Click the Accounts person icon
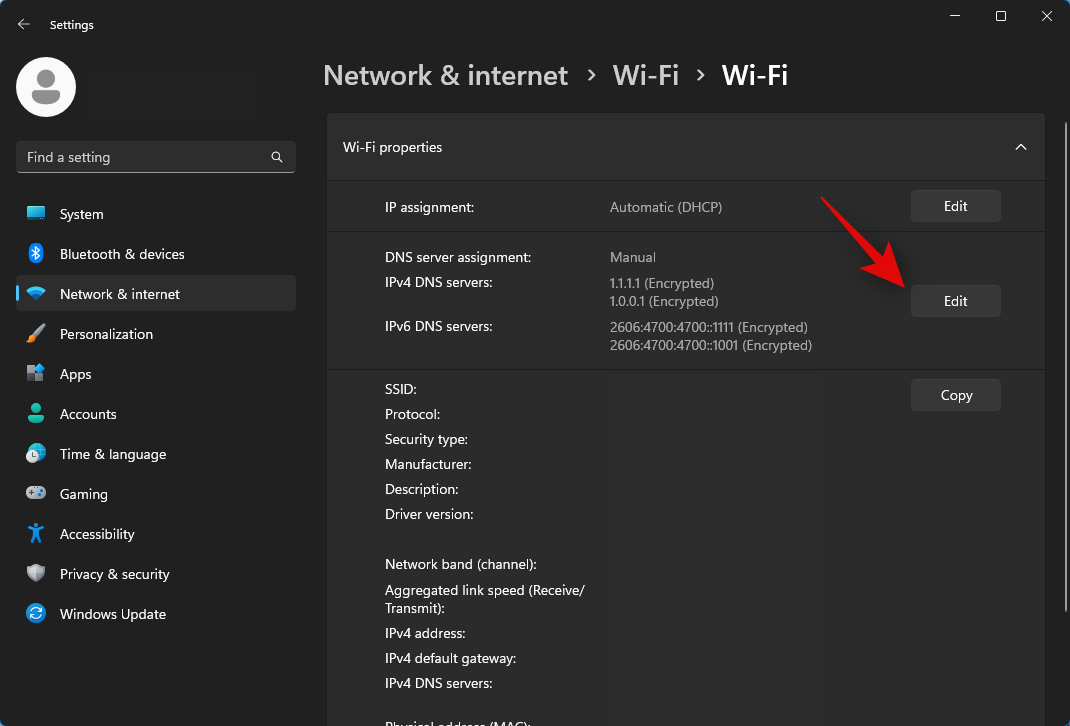 coord(36,414)
